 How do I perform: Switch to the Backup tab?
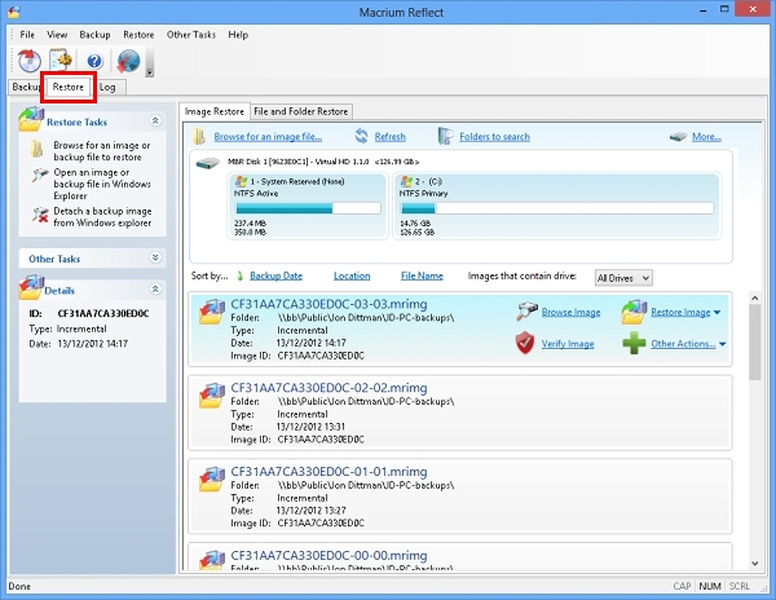coord(26,87)
